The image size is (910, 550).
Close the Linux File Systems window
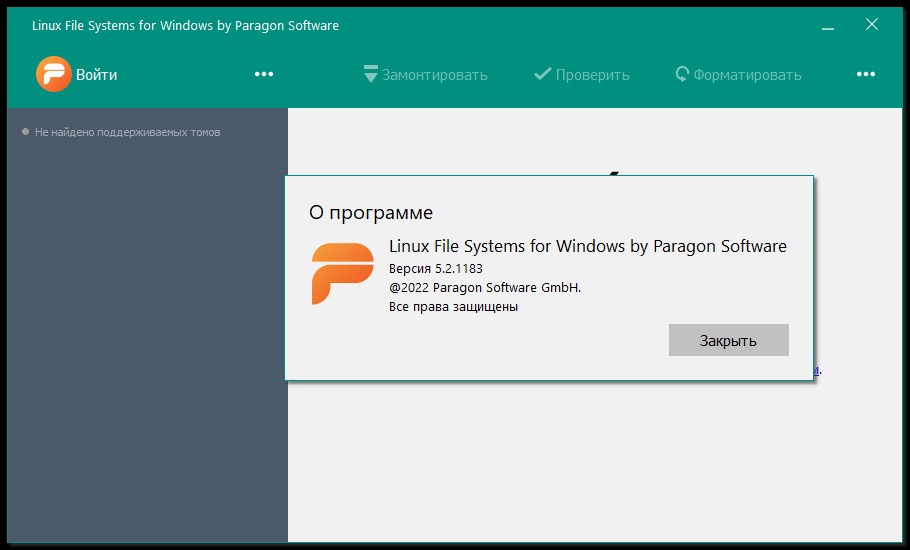872,24
